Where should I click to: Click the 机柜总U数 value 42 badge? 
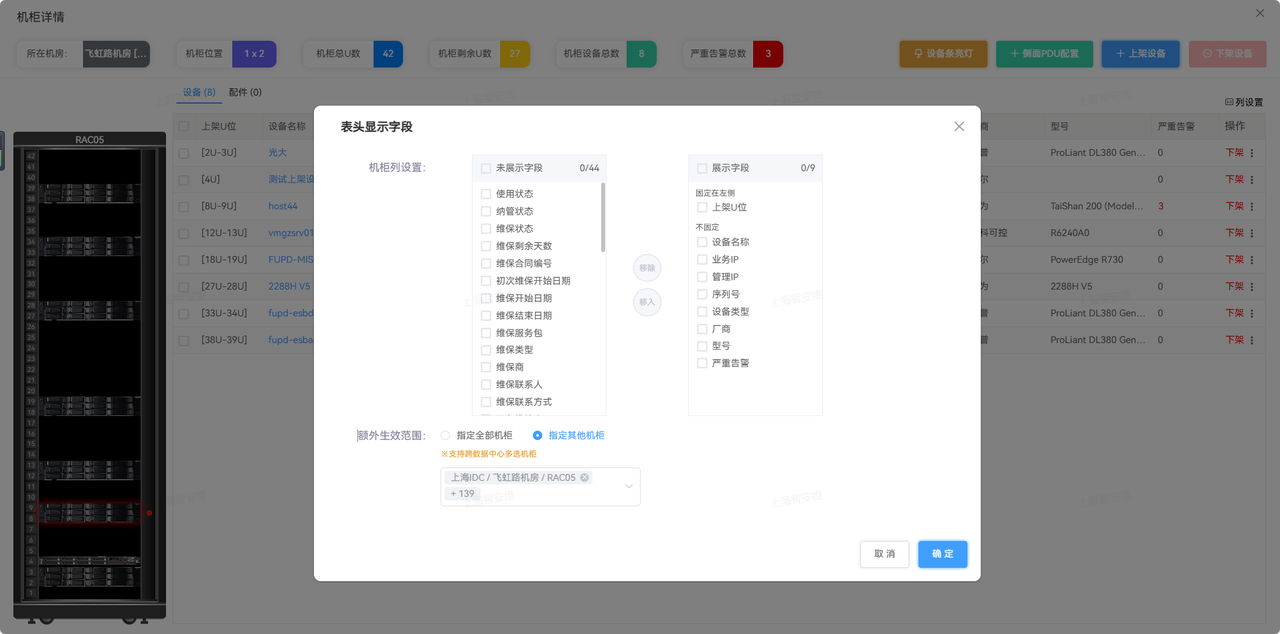click(x=388, y=54)
